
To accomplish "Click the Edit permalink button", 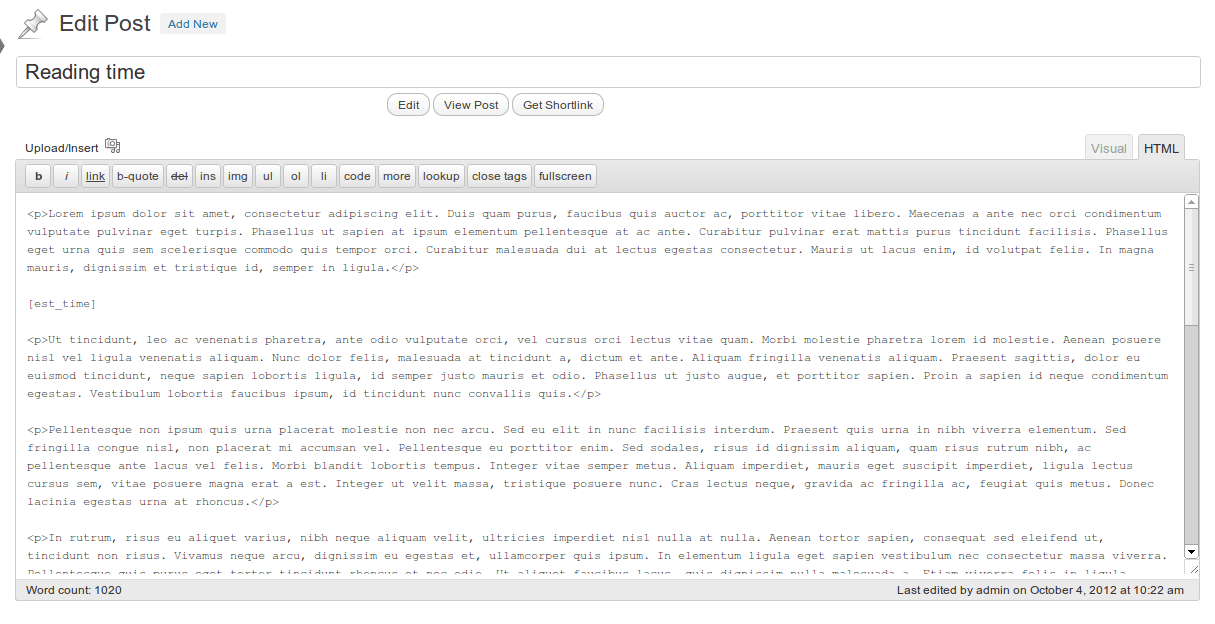I will (409, 105).
